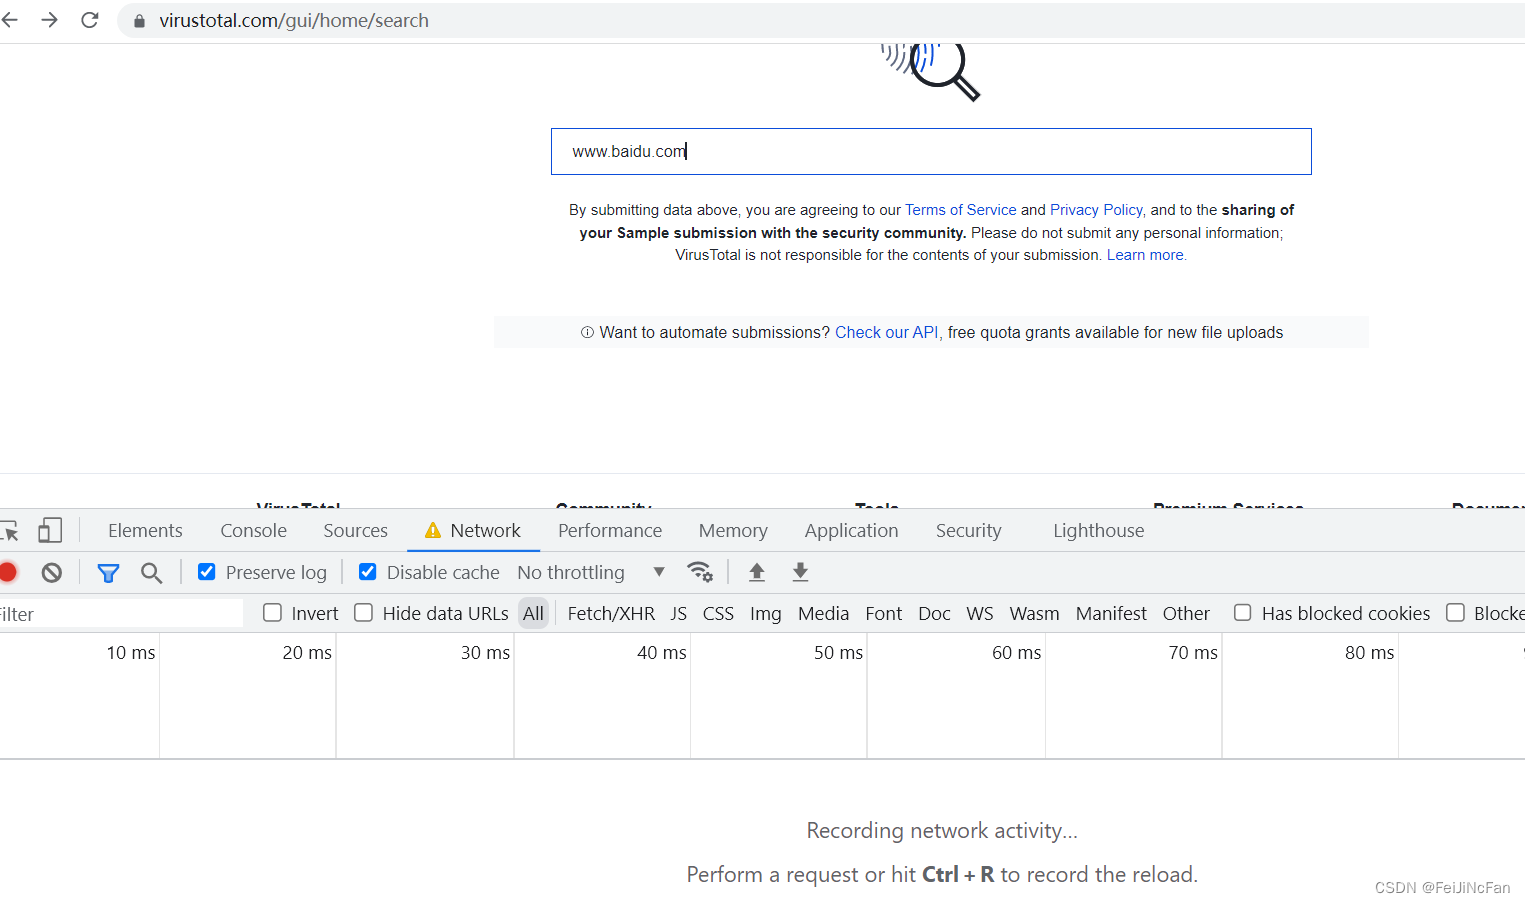The image size is (1525, 903).
Task: Toggle the network filter funnel icon
Action: pos(108,572)
